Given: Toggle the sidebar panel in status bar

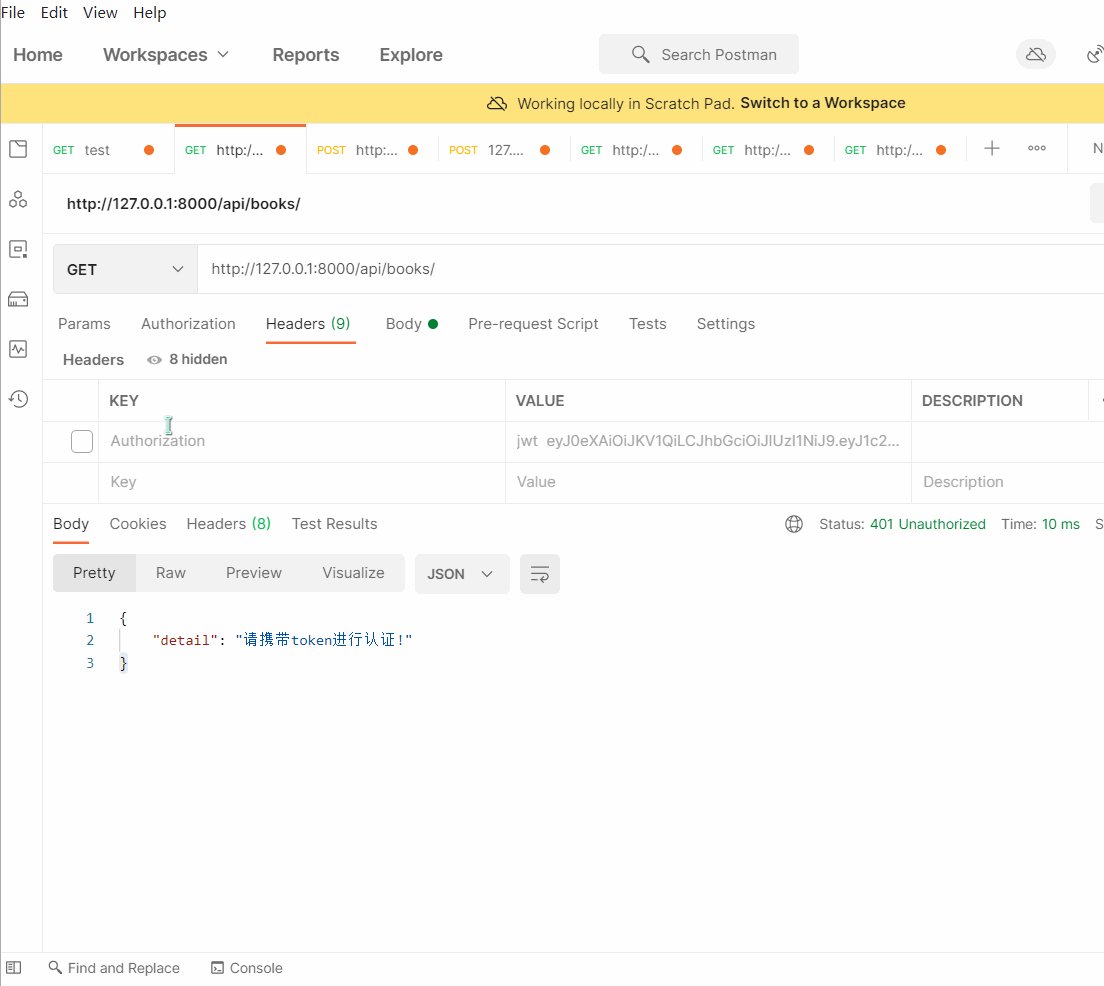Looking at the screenshot, I should (x=14, y=968).
